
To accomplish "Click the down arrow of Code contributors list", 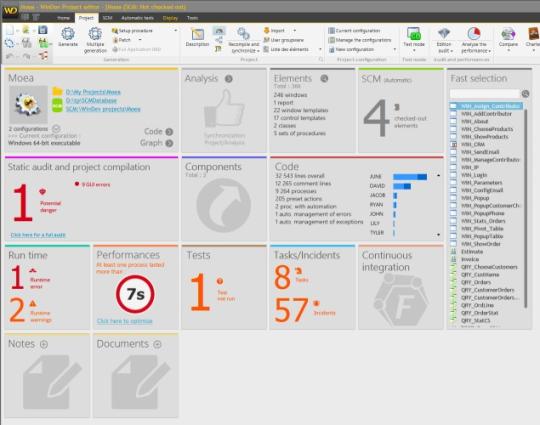I will pos(438,235).
